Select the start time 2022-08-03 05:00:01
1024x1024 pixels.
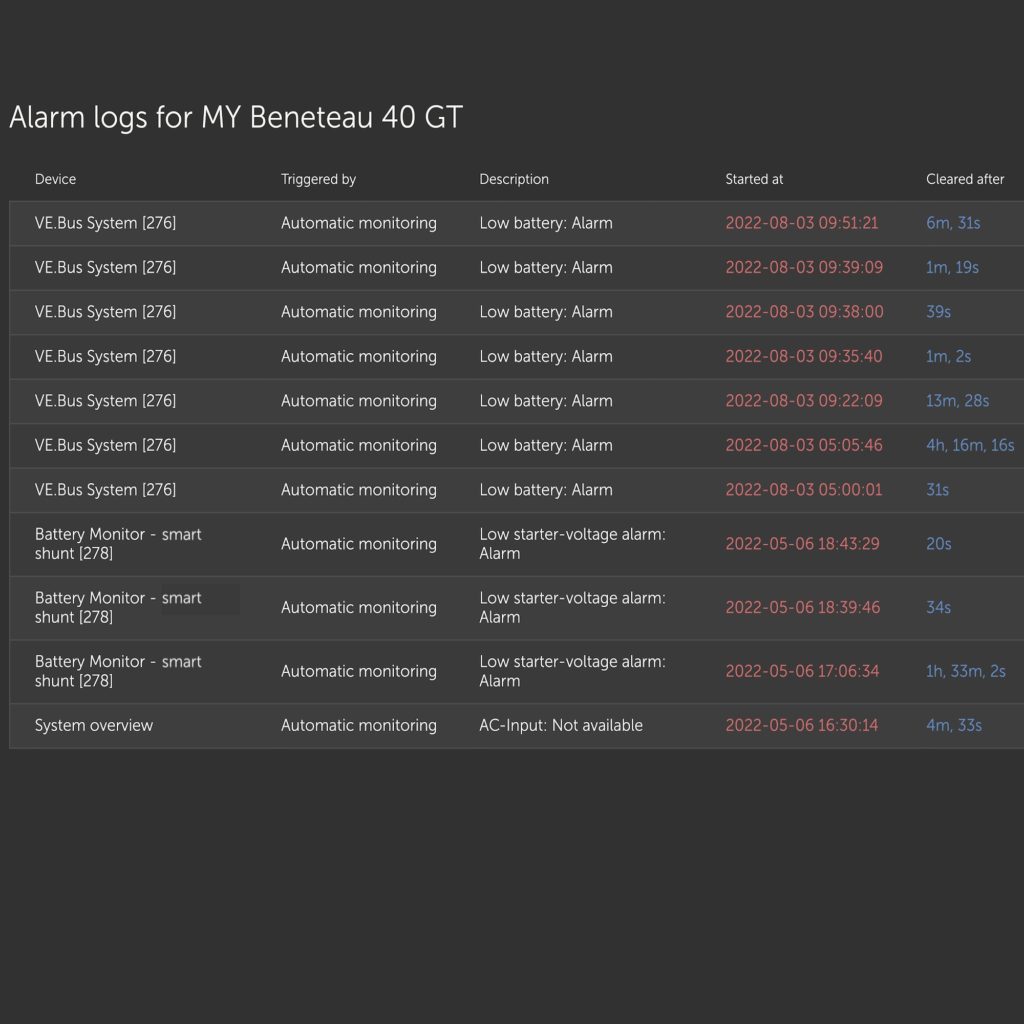(x=804, y=490)
